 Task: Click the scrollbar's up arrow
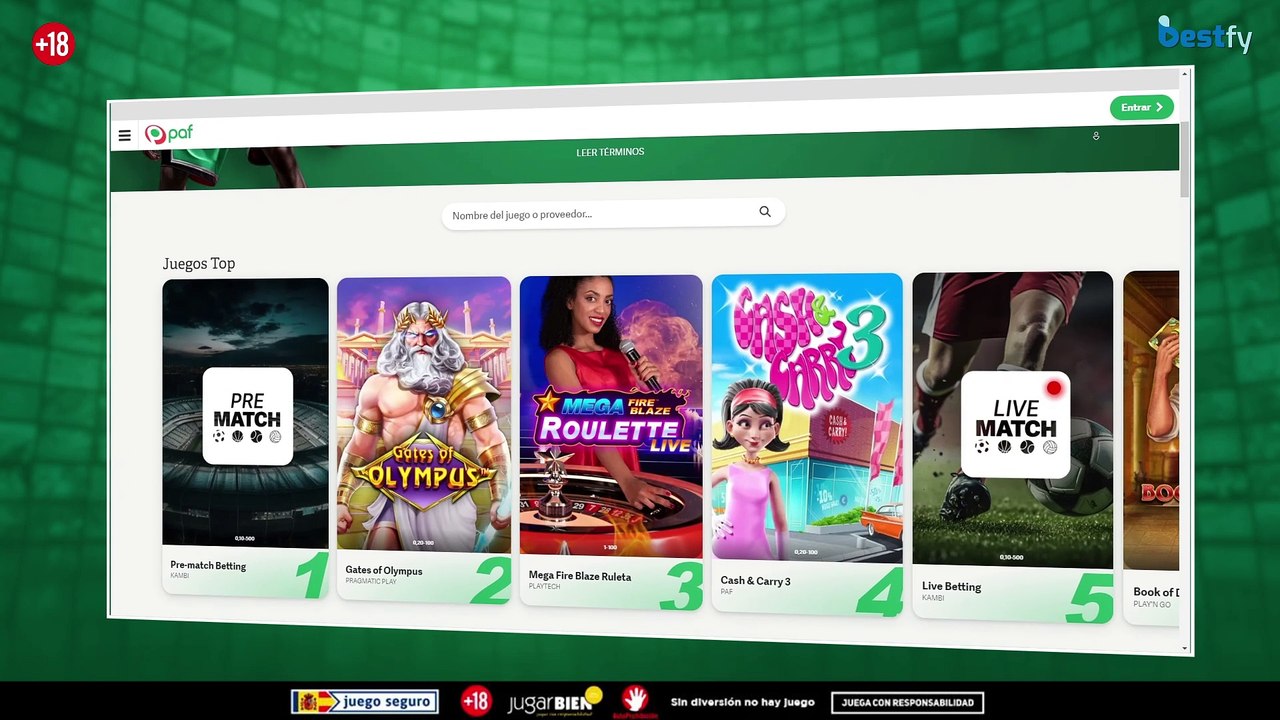pyautogui.click(x=1186, y=74)
